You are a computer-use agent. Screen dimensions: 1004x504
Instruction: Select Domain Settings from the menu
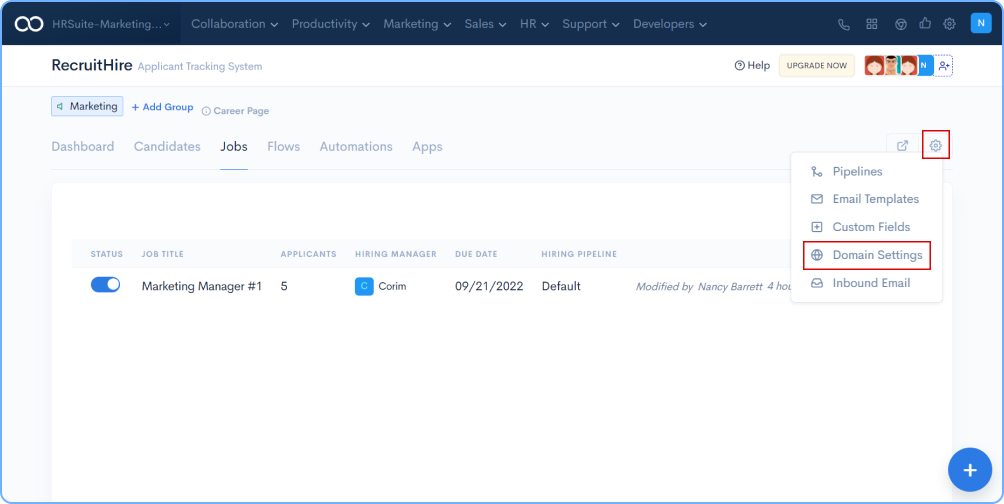877,255
